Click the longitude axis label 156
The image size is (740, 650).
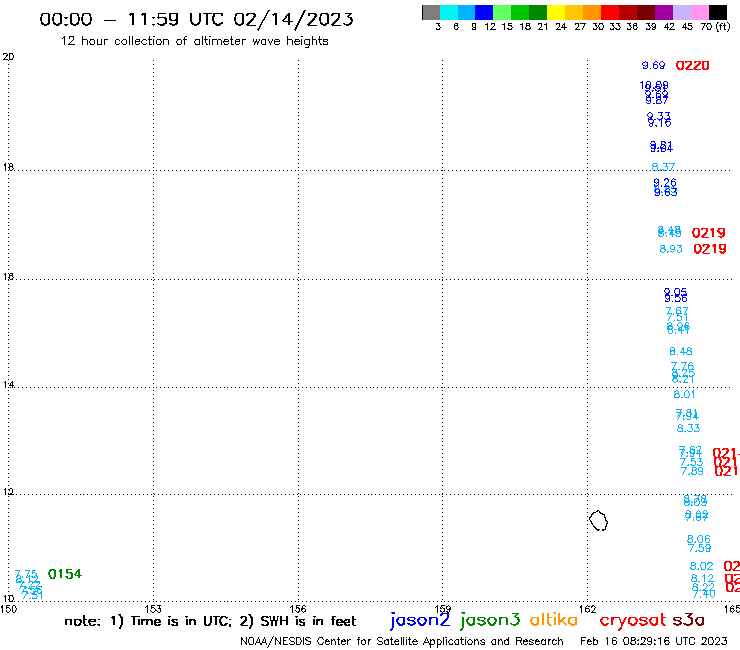[x=298, y=609]
